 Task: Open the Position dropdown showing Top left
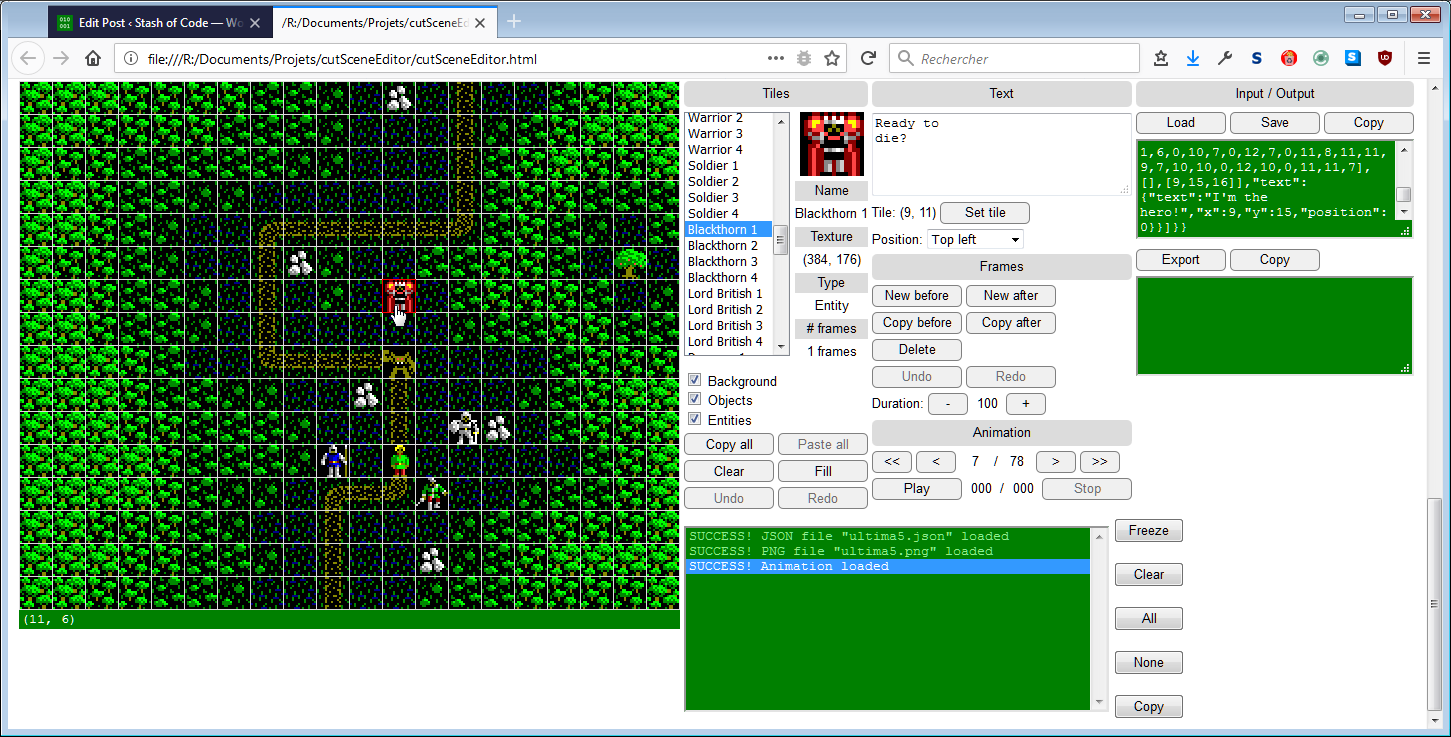click(975, 239)
